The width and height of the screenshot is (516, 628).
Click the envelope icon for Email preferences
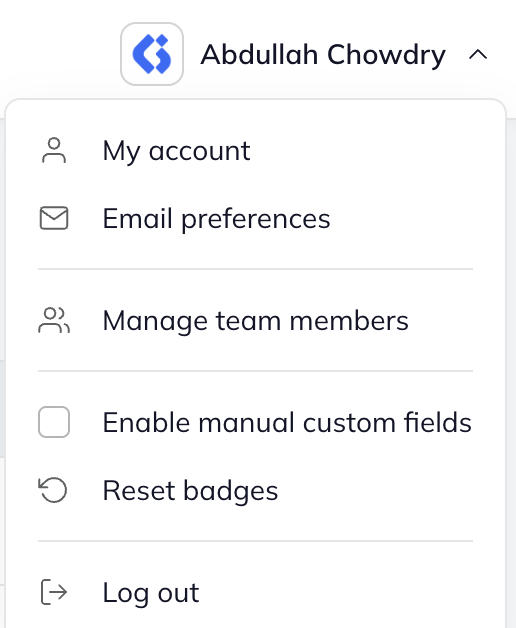coord(54,218)
